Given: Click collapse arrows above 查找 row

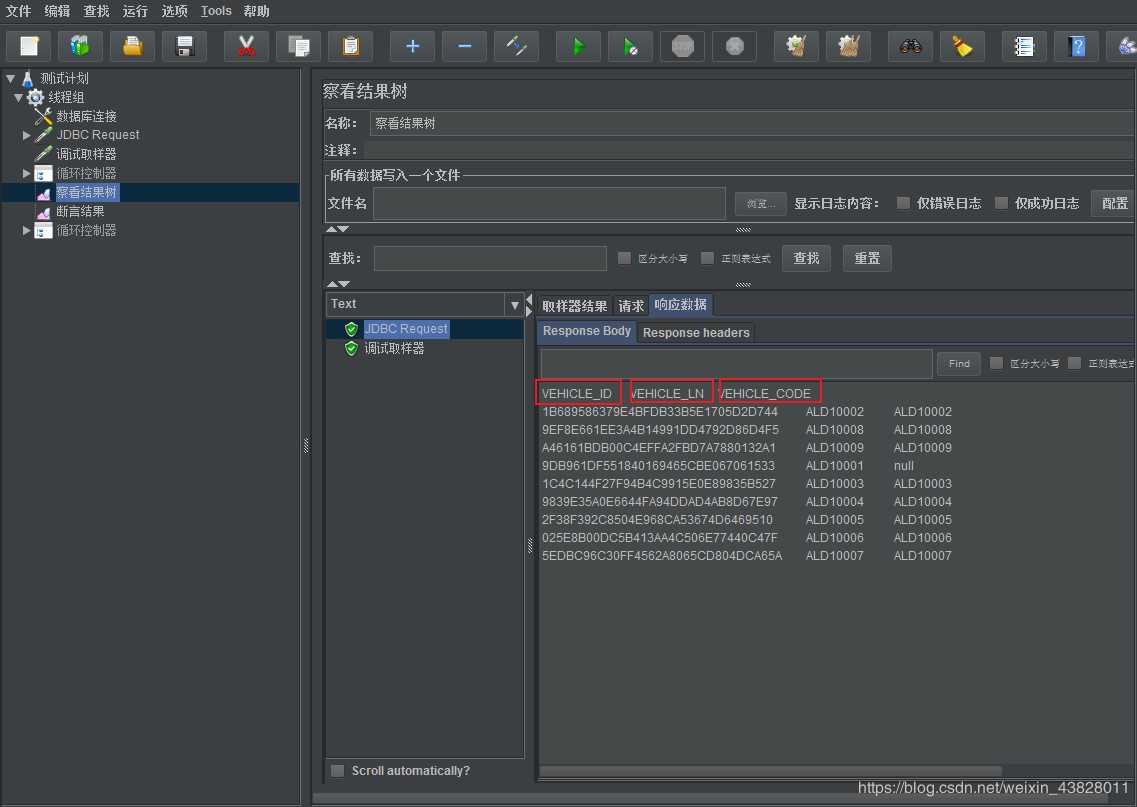Looking at the screenshot, I should pos(337,229).
